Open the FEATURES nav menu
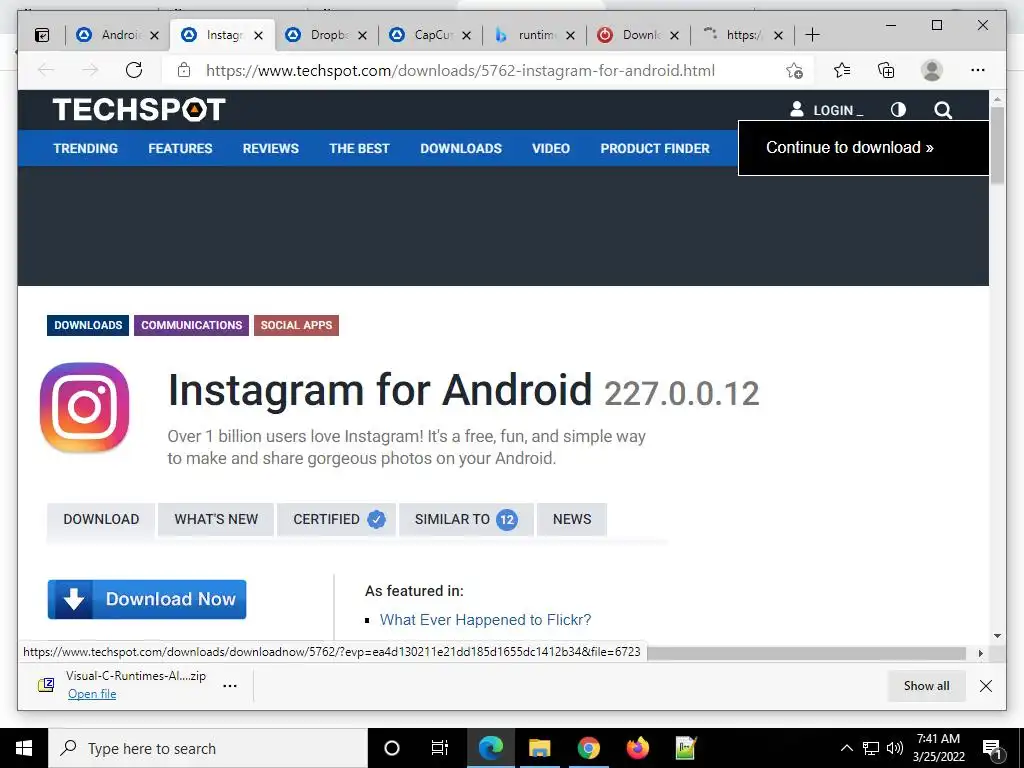Screen dimensions: 1024x768 click(180, 148)
